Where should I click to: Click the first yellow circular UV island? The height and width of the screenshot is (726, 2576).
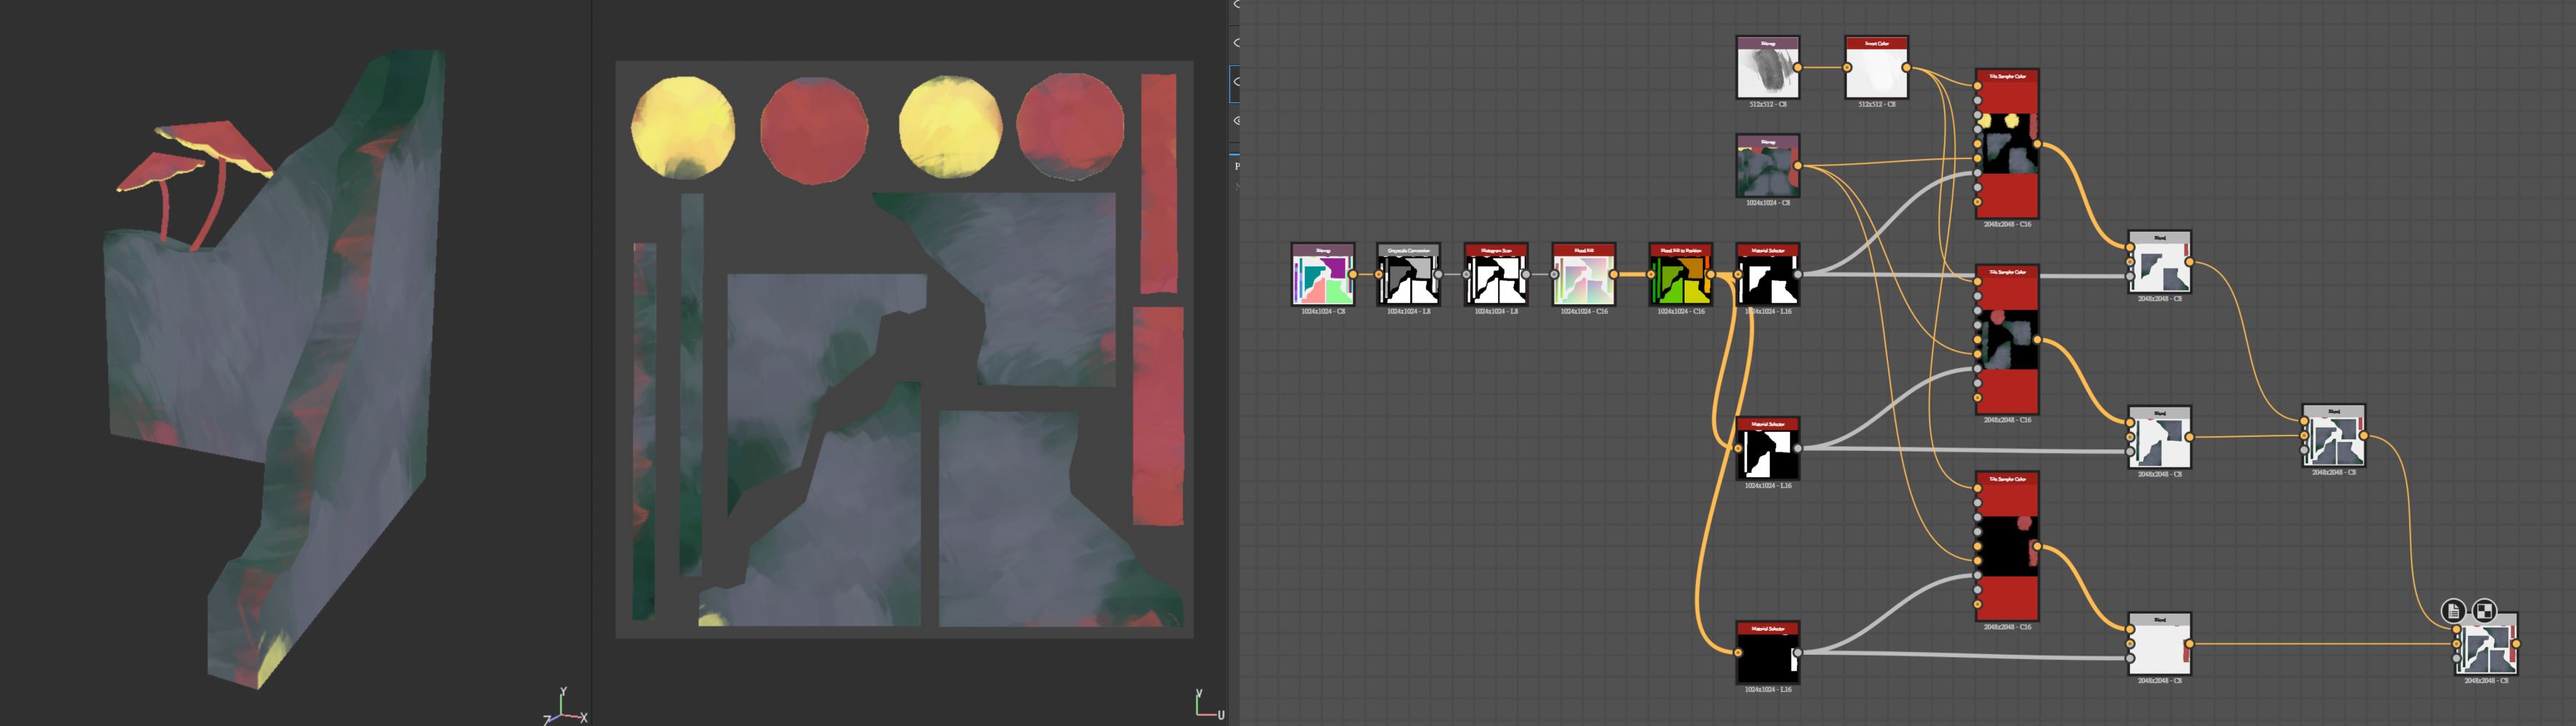(x=683, y=127)
